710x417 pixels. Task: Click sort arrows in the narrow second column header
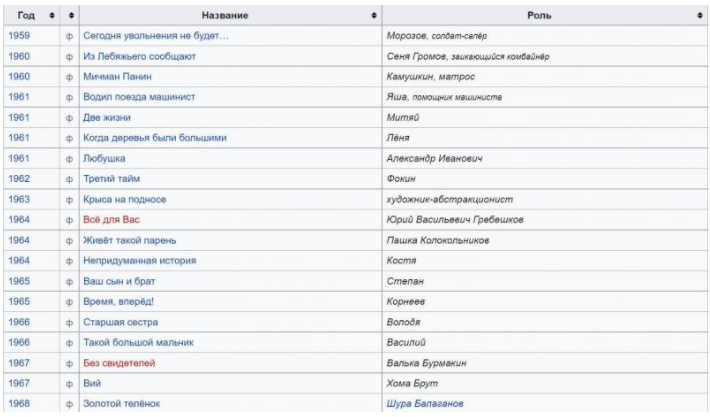pyautogui.click(x=69, y=17)
